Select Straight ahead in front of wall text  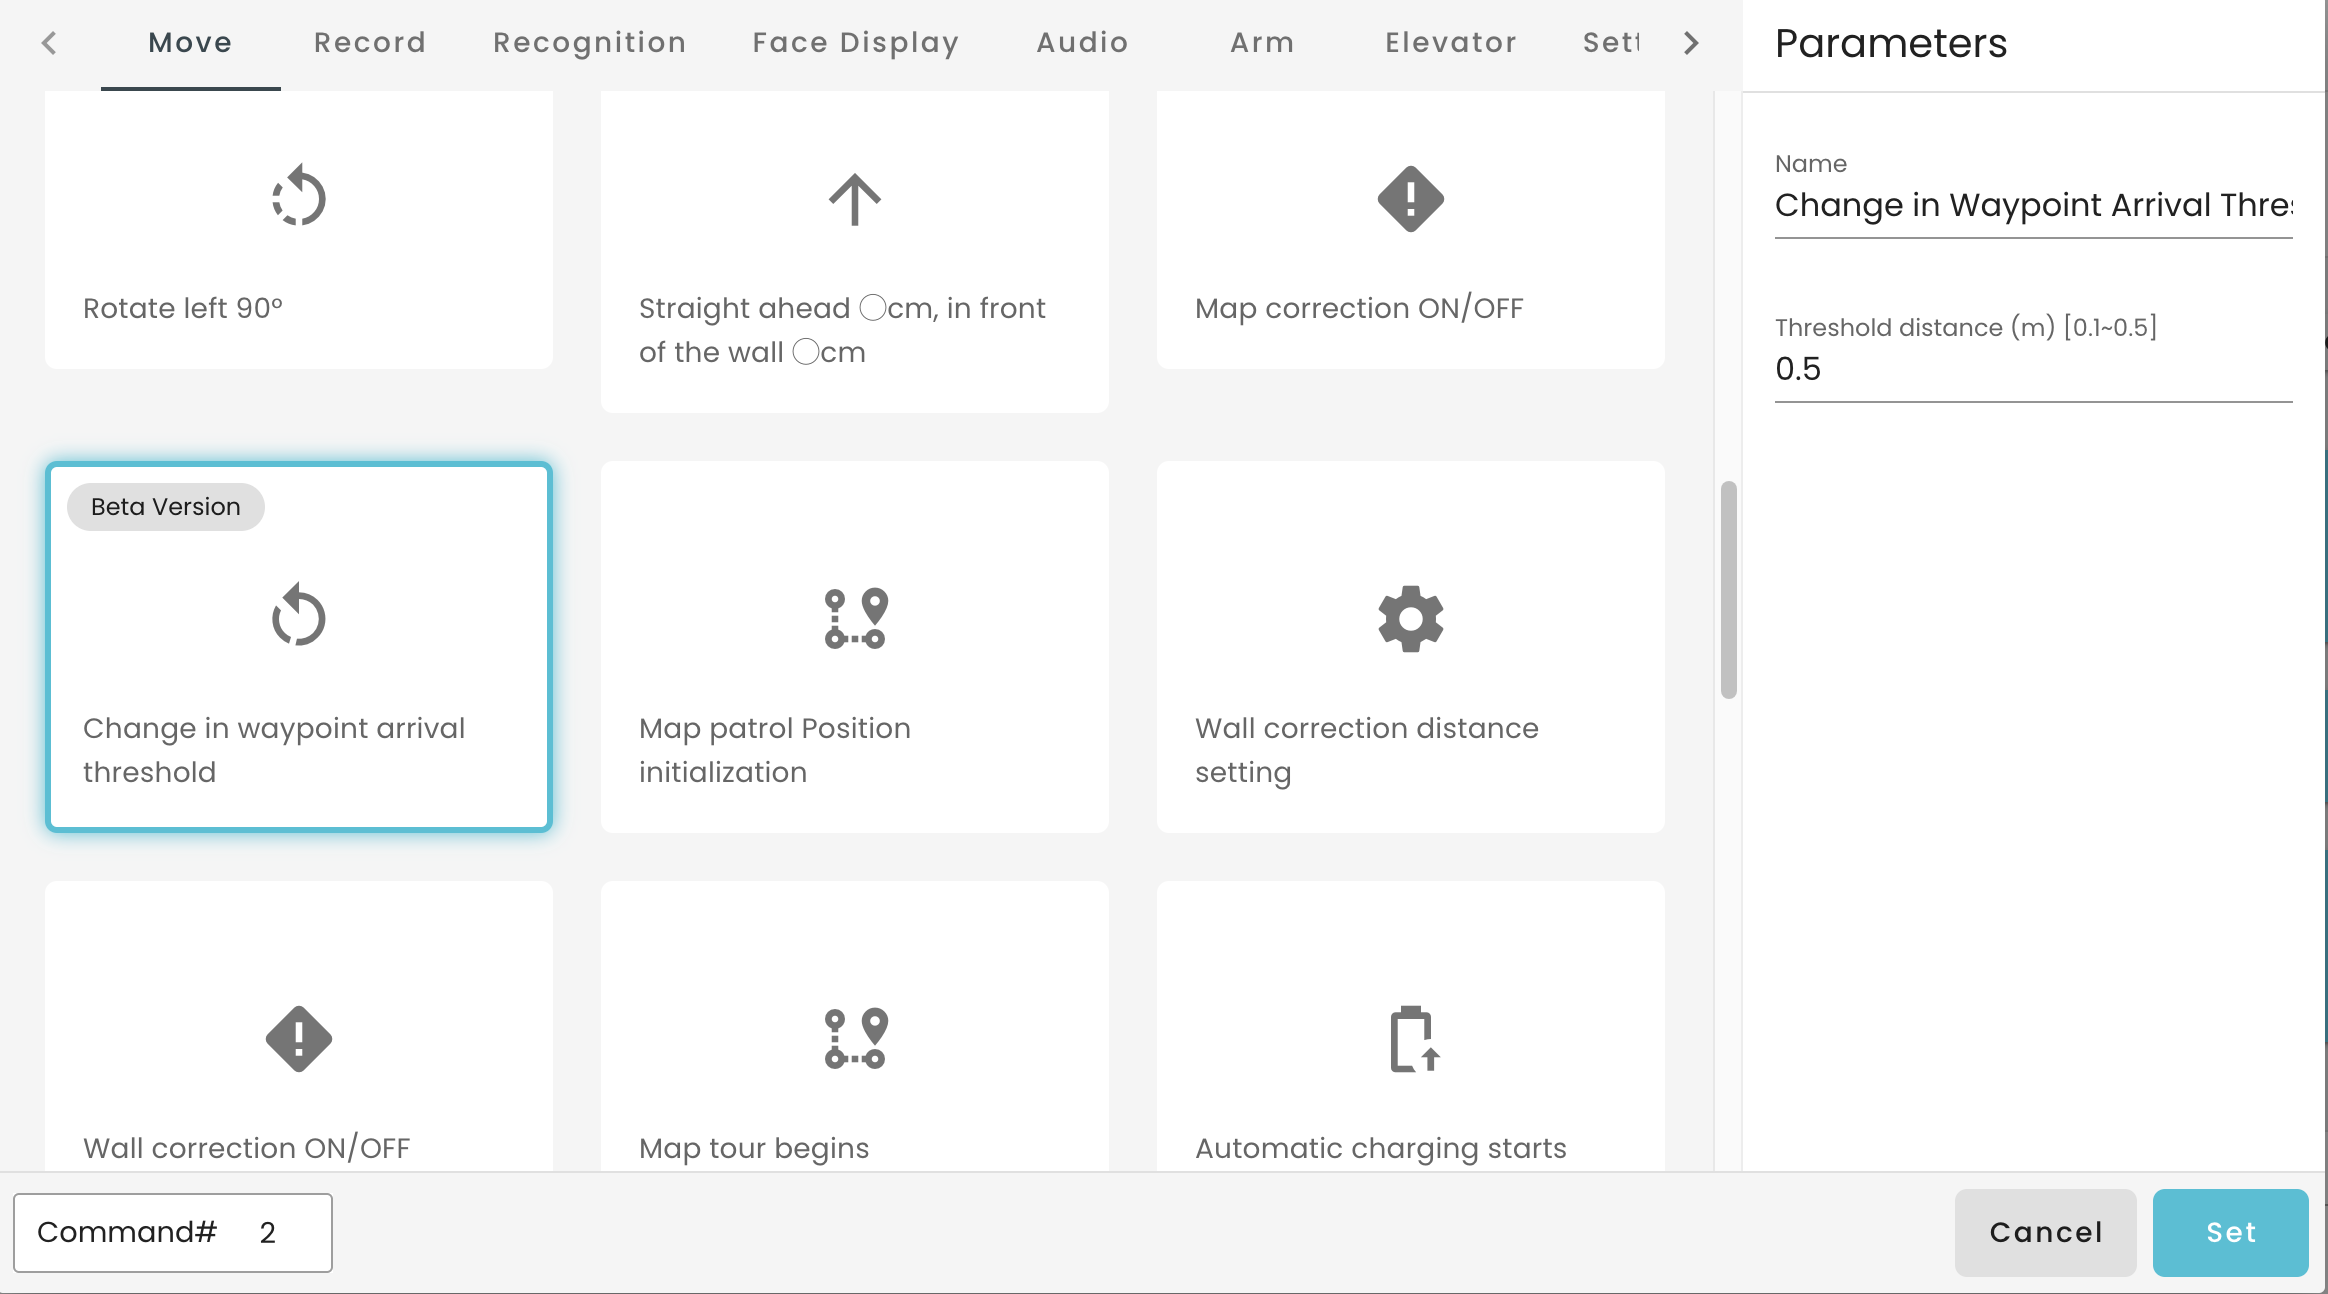(x=842, y=330)
